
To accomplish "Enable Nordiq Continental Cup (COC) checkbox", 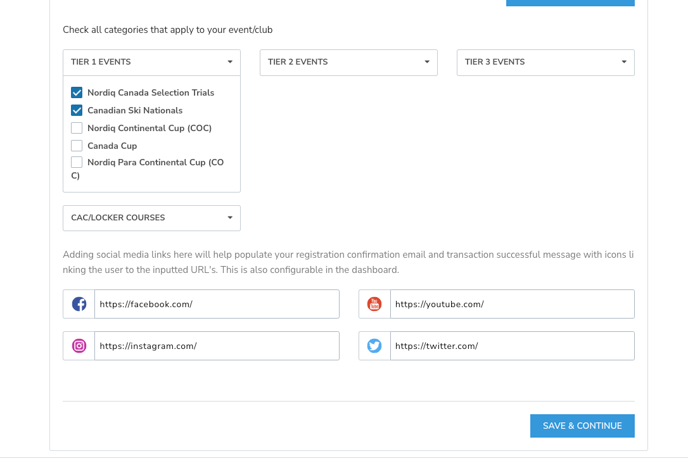I will click(x=77, y=128).
